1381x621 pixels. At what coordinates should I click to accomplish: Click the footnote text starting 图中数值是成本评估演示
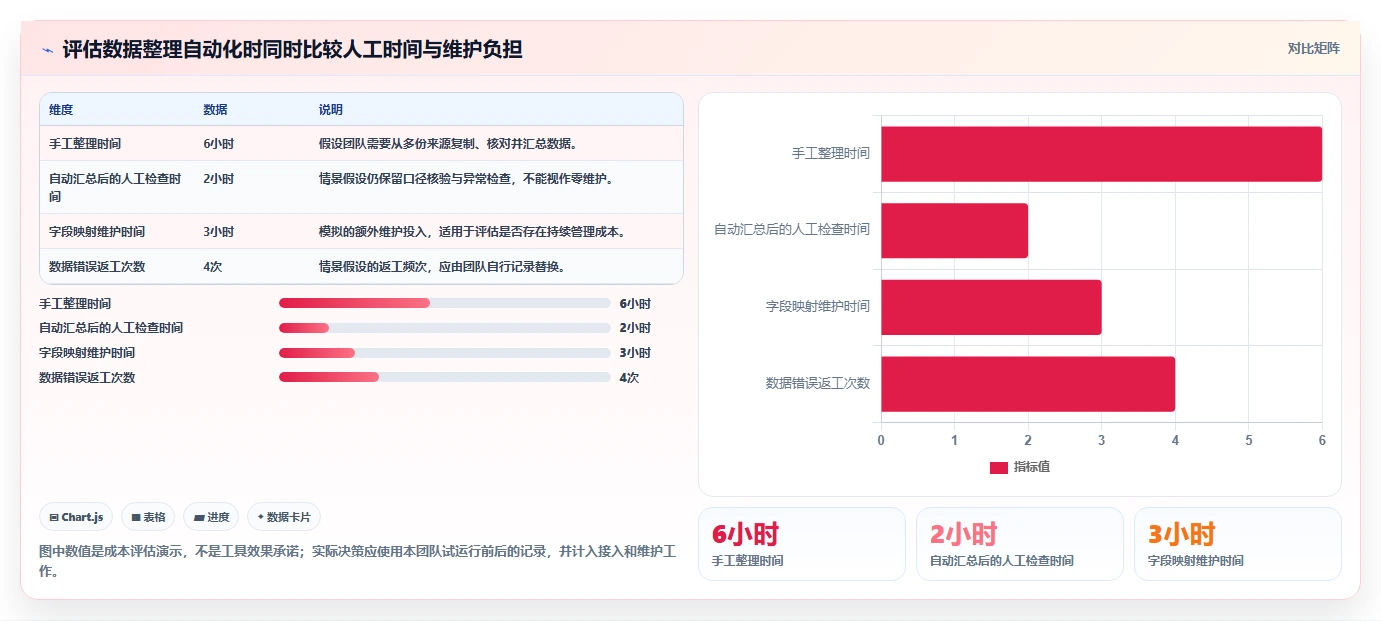(x=358, y=561)
